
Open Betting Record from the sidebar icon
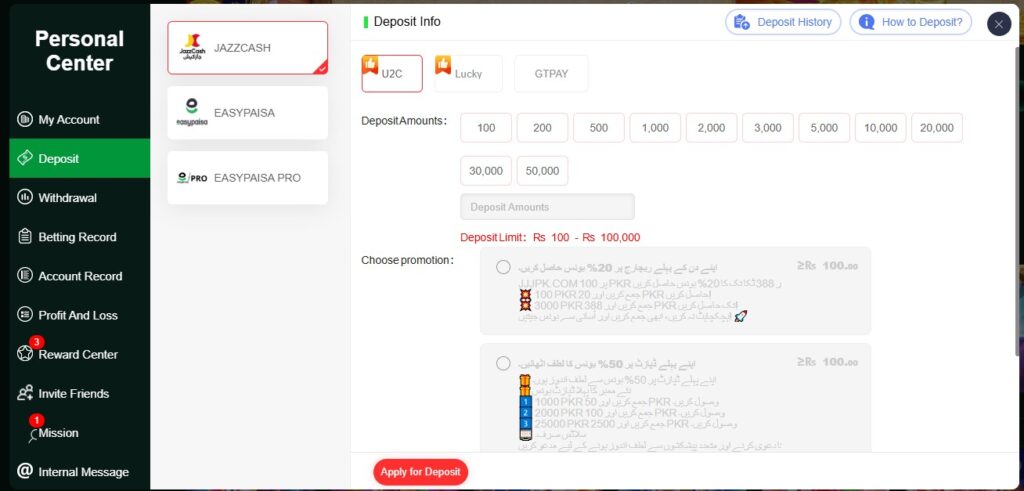25,237
